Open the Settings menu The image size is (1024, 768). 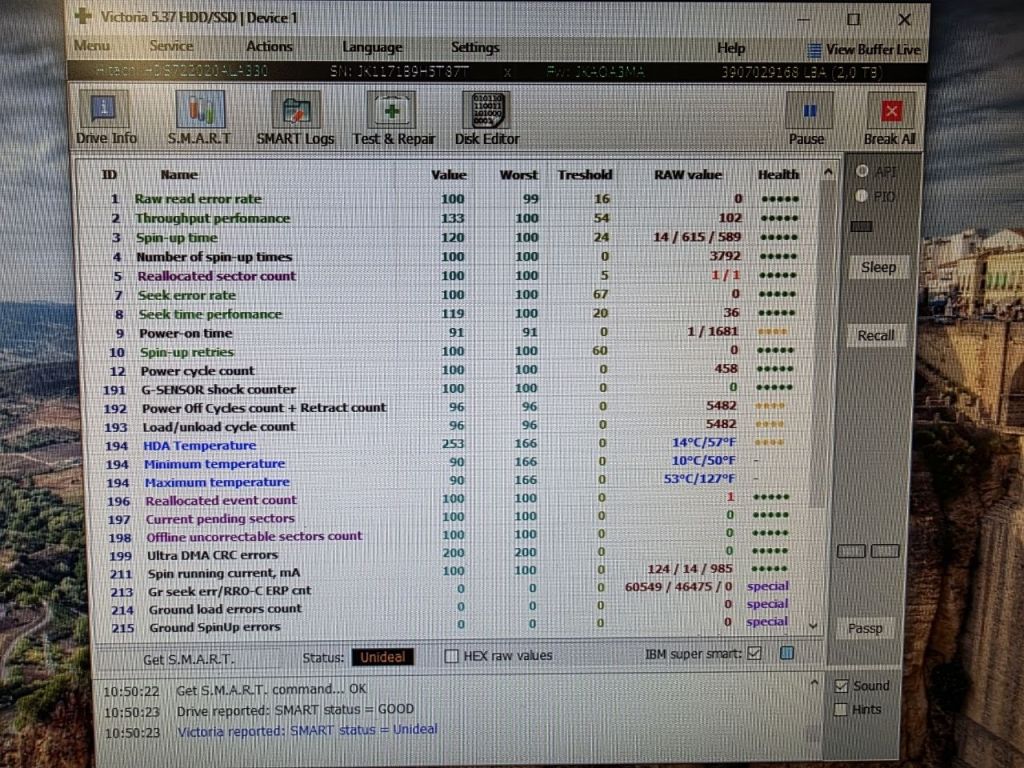(x=475, y=47)
